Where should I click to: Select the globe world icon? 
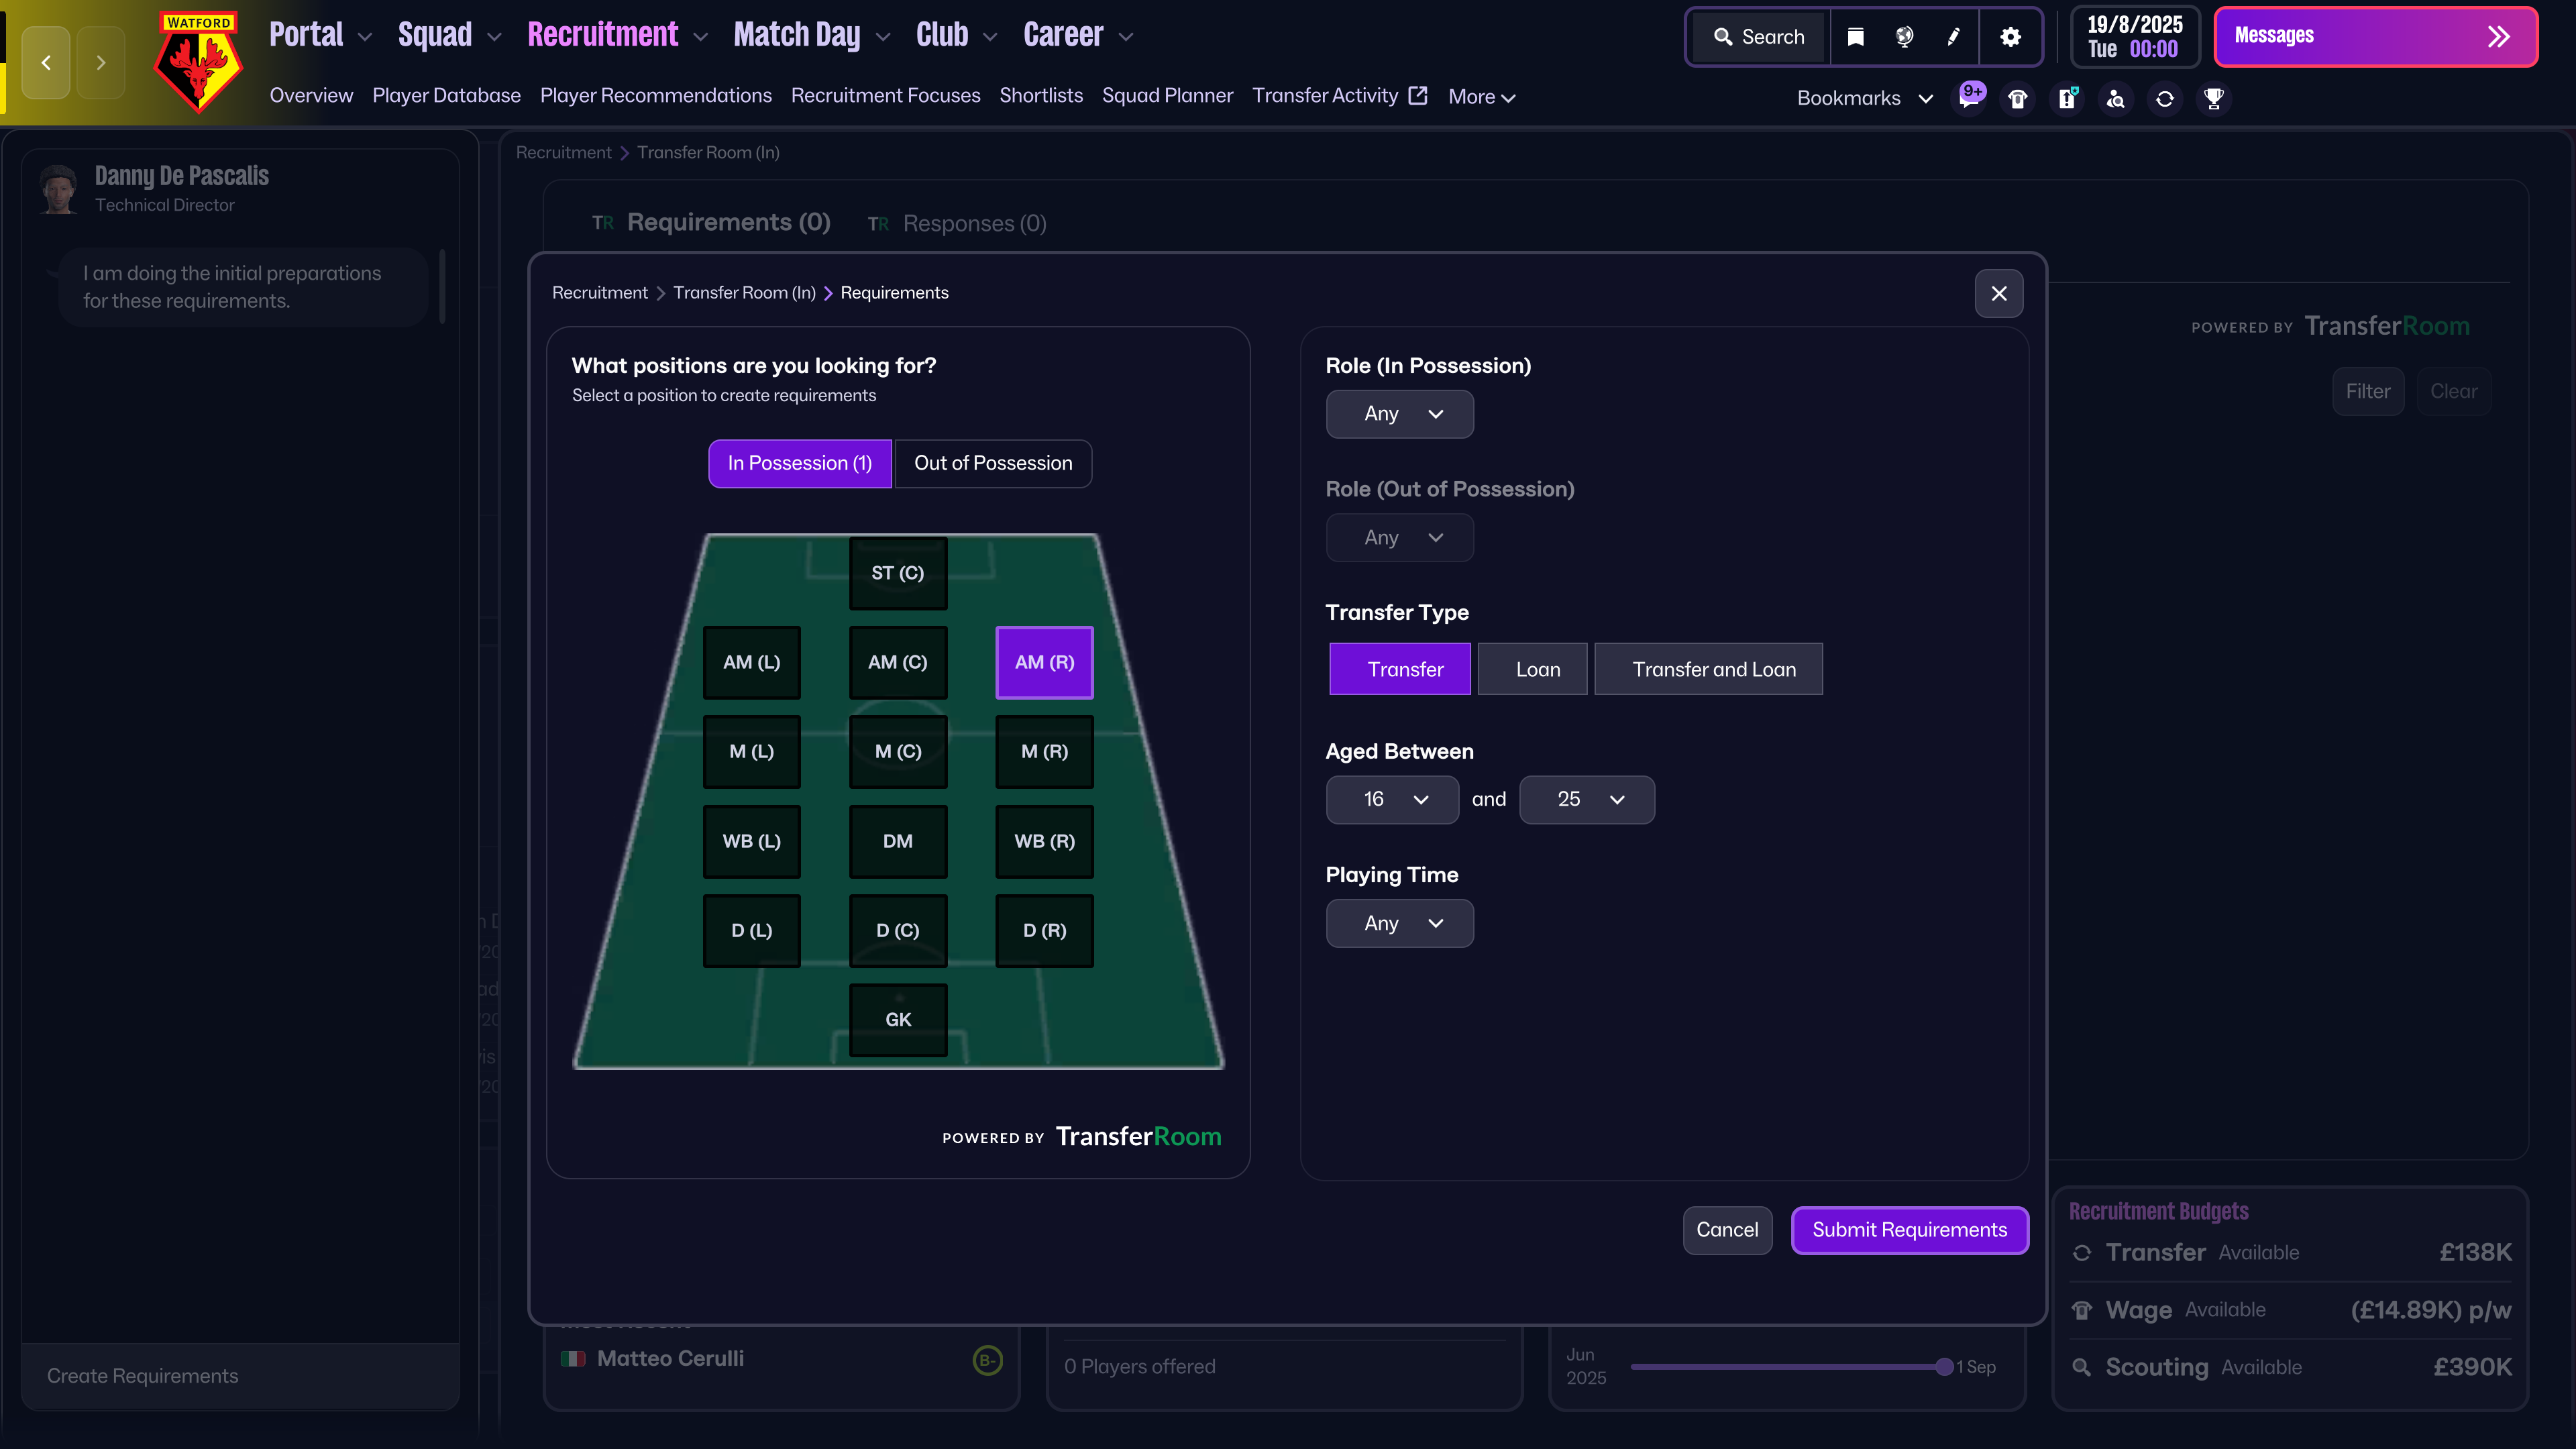(1903, 37)
